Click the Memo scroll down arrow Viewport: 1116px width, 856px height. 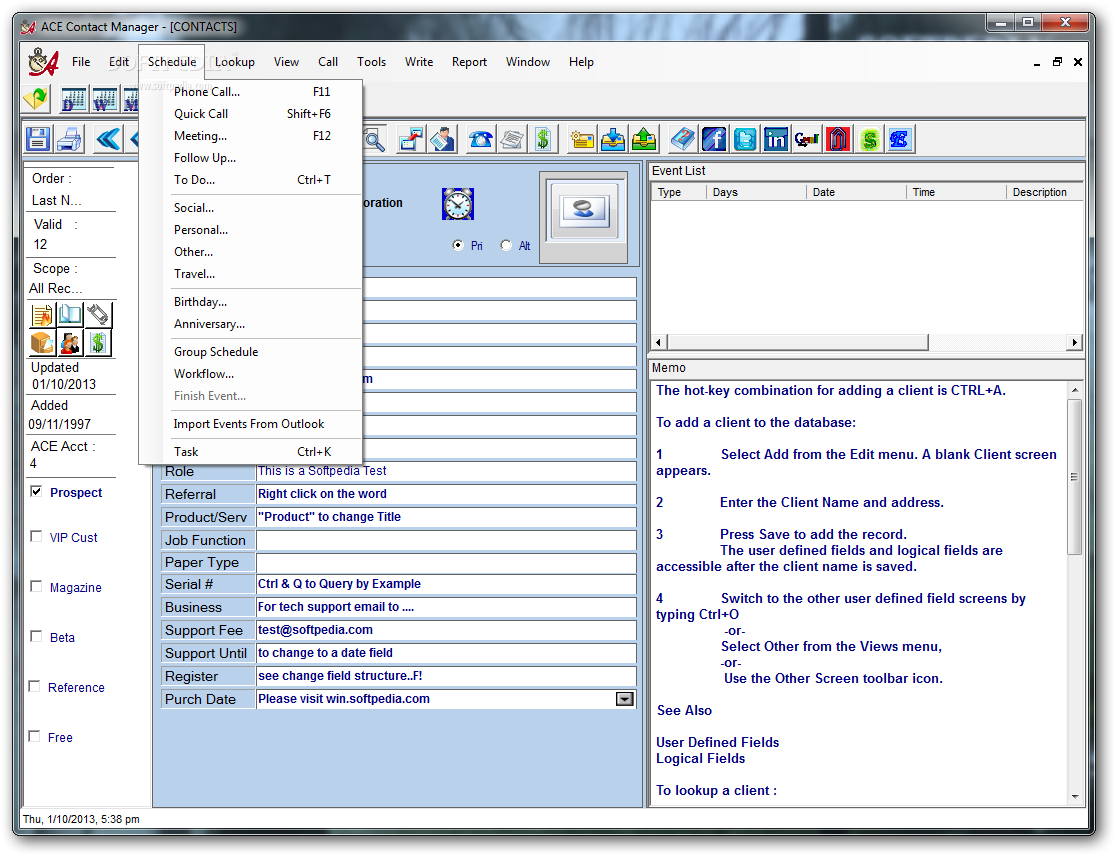(1075, 797)
